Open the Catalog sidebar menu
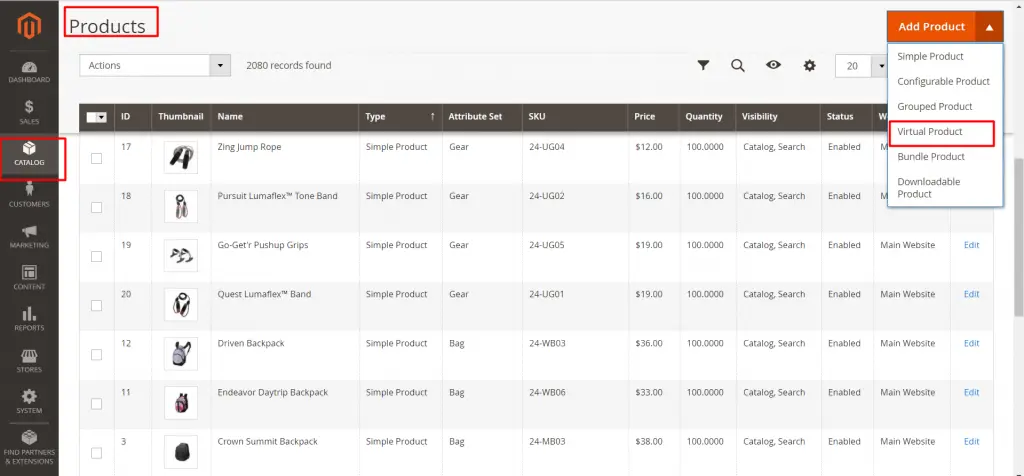This screenshot has width=1024, height=476. [x=29, y=153]
